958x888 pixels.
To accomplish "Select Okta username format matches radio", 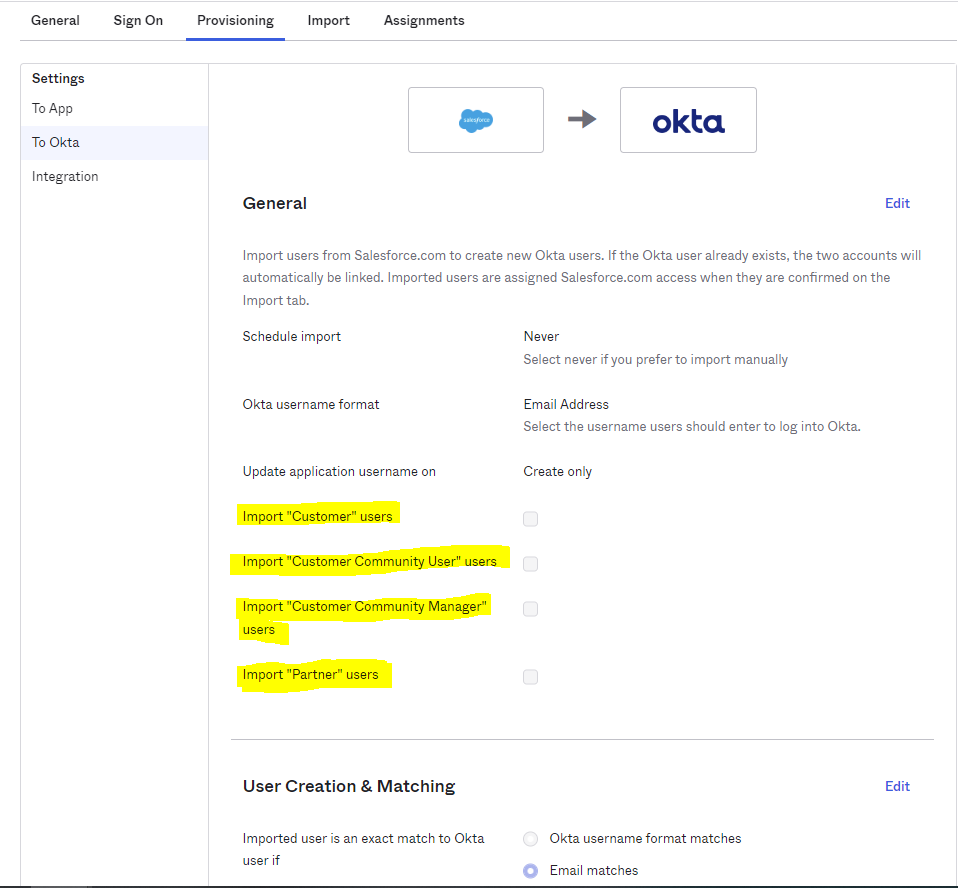I will pyautogui.click(x=531, y=839).
